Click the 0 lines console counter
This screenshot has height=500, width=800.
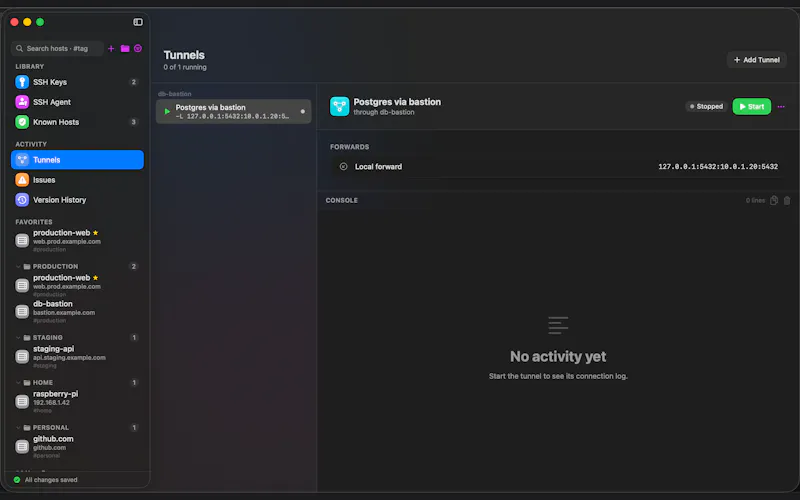click(x=755, y=201)
